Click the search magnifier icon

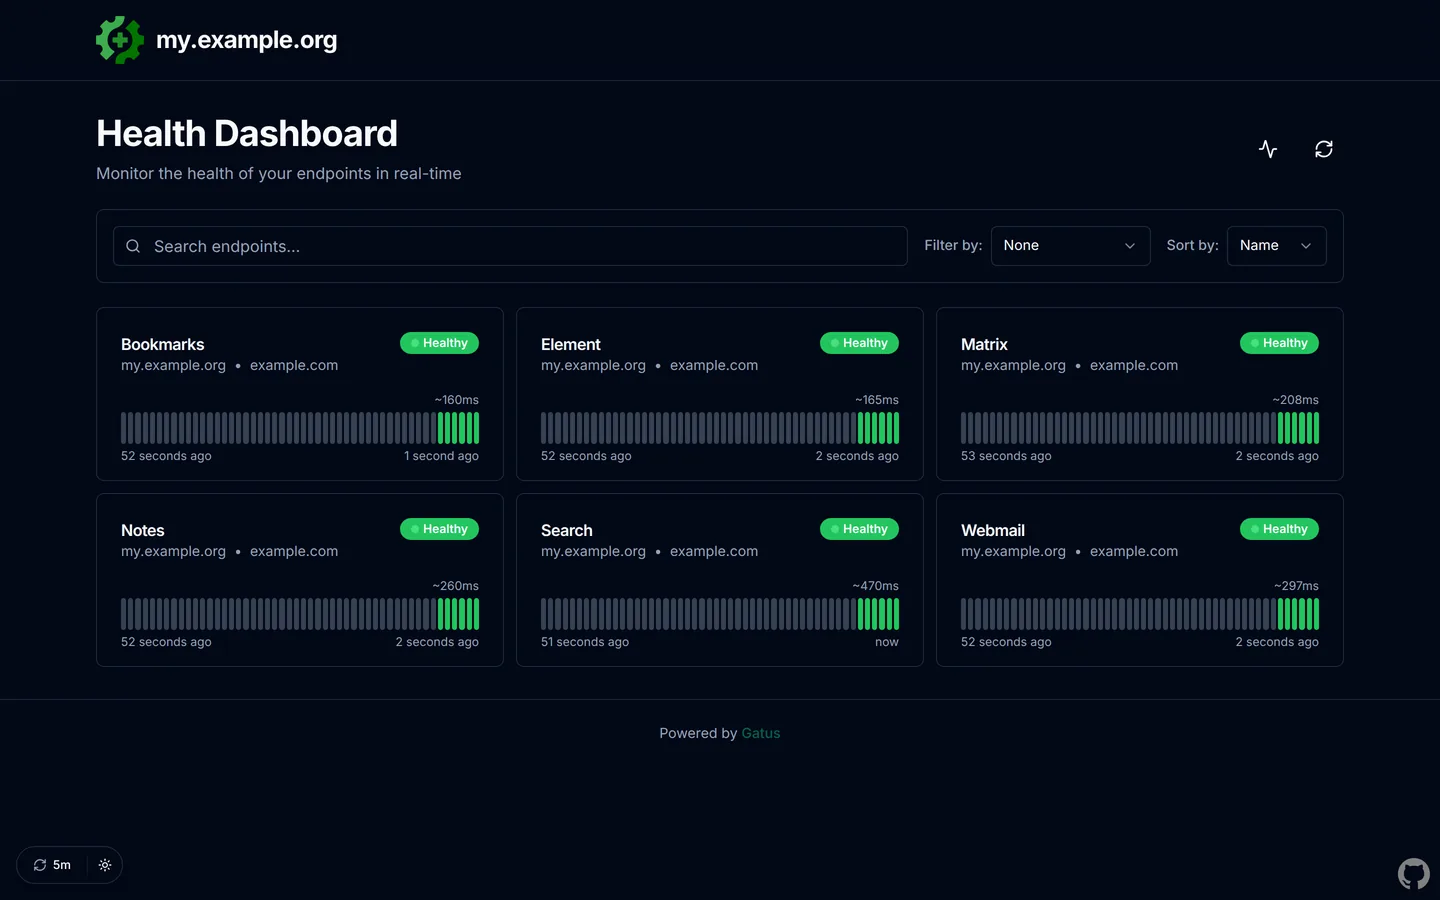[133, 246]
